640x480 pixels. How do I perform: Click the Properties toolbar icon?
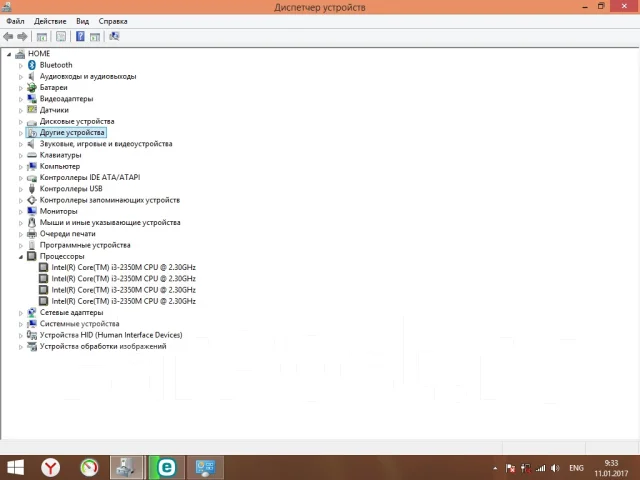tap(61, 37)
